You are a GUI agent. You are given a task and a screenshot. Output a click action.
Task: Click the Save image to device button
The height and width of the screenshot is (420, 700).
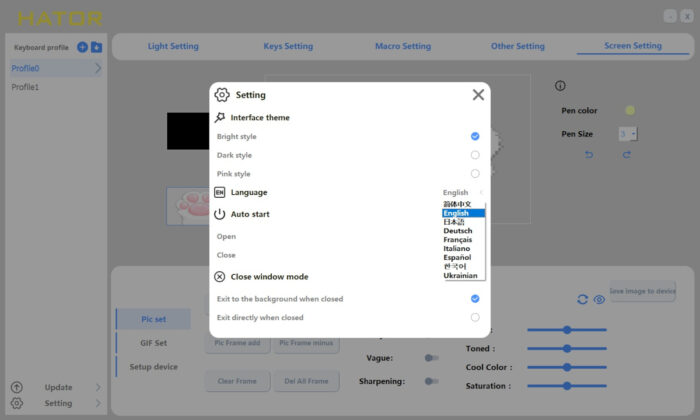(642, 291)
